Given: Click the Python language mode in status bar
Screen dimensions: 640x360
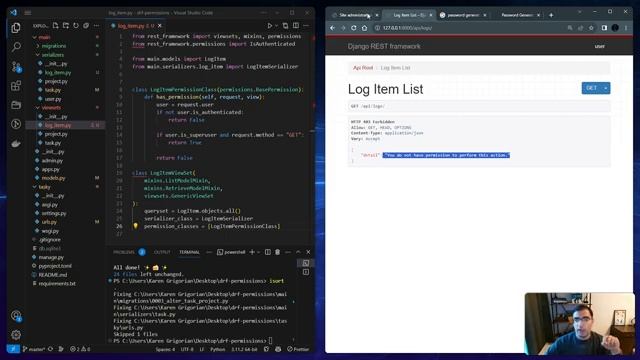Looking at the screenshot, I should pos(218,349).
